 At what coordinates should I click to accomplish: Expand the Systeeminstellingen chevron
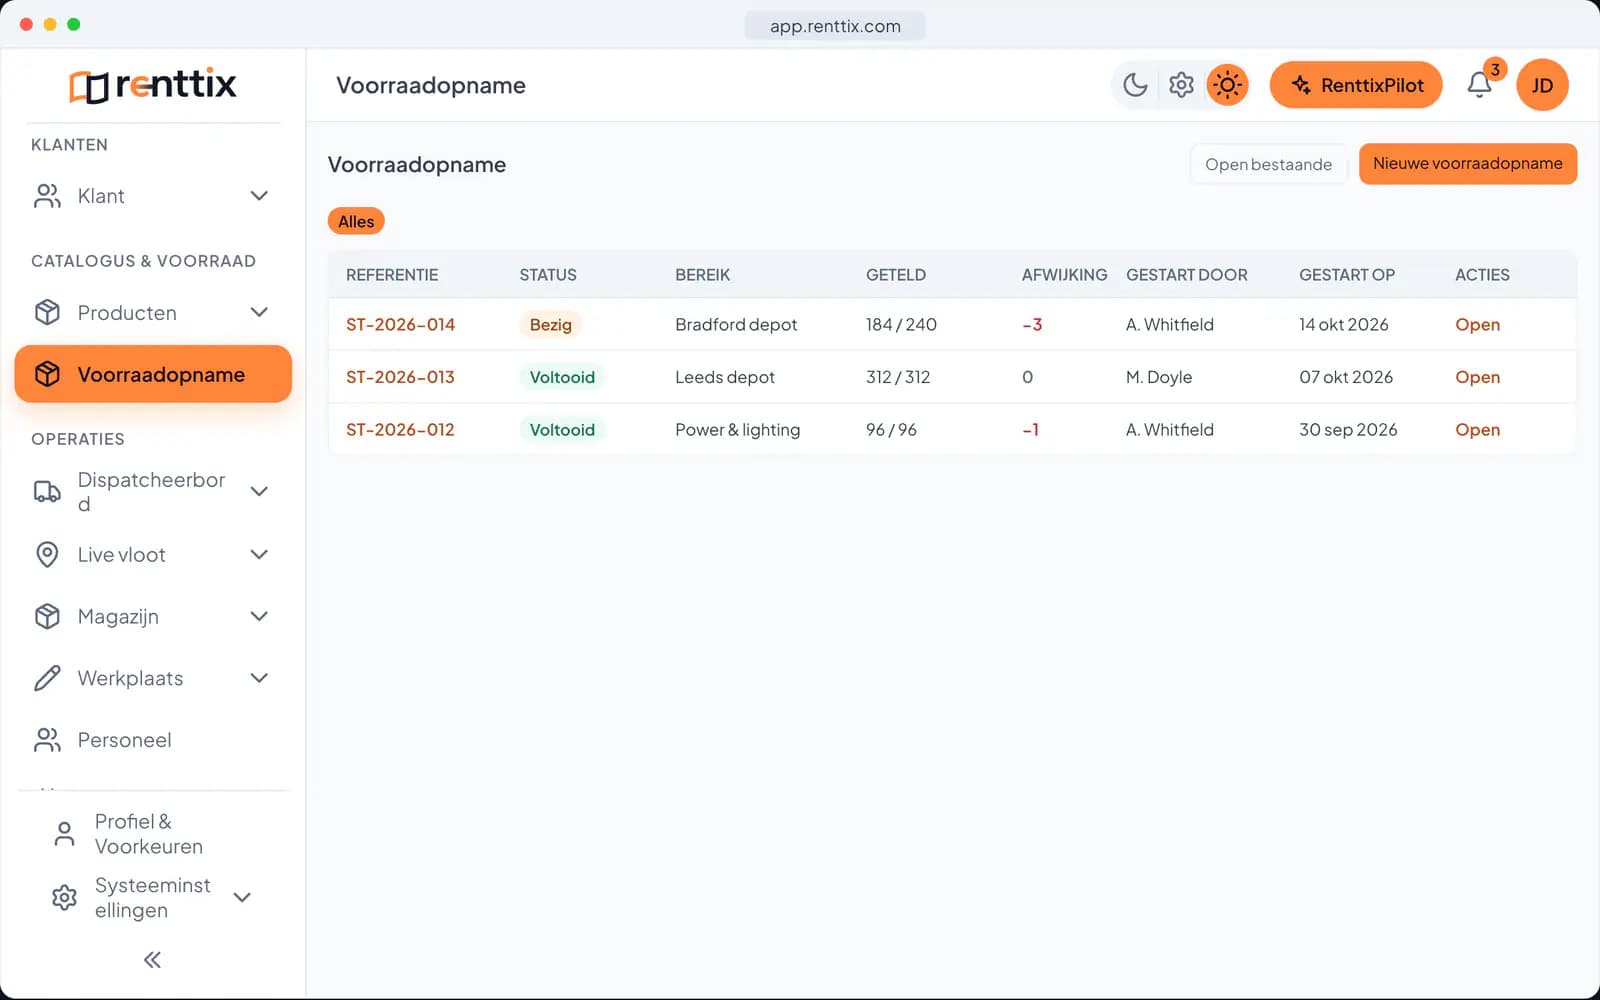pyautogui.click(x=242, y=897)
